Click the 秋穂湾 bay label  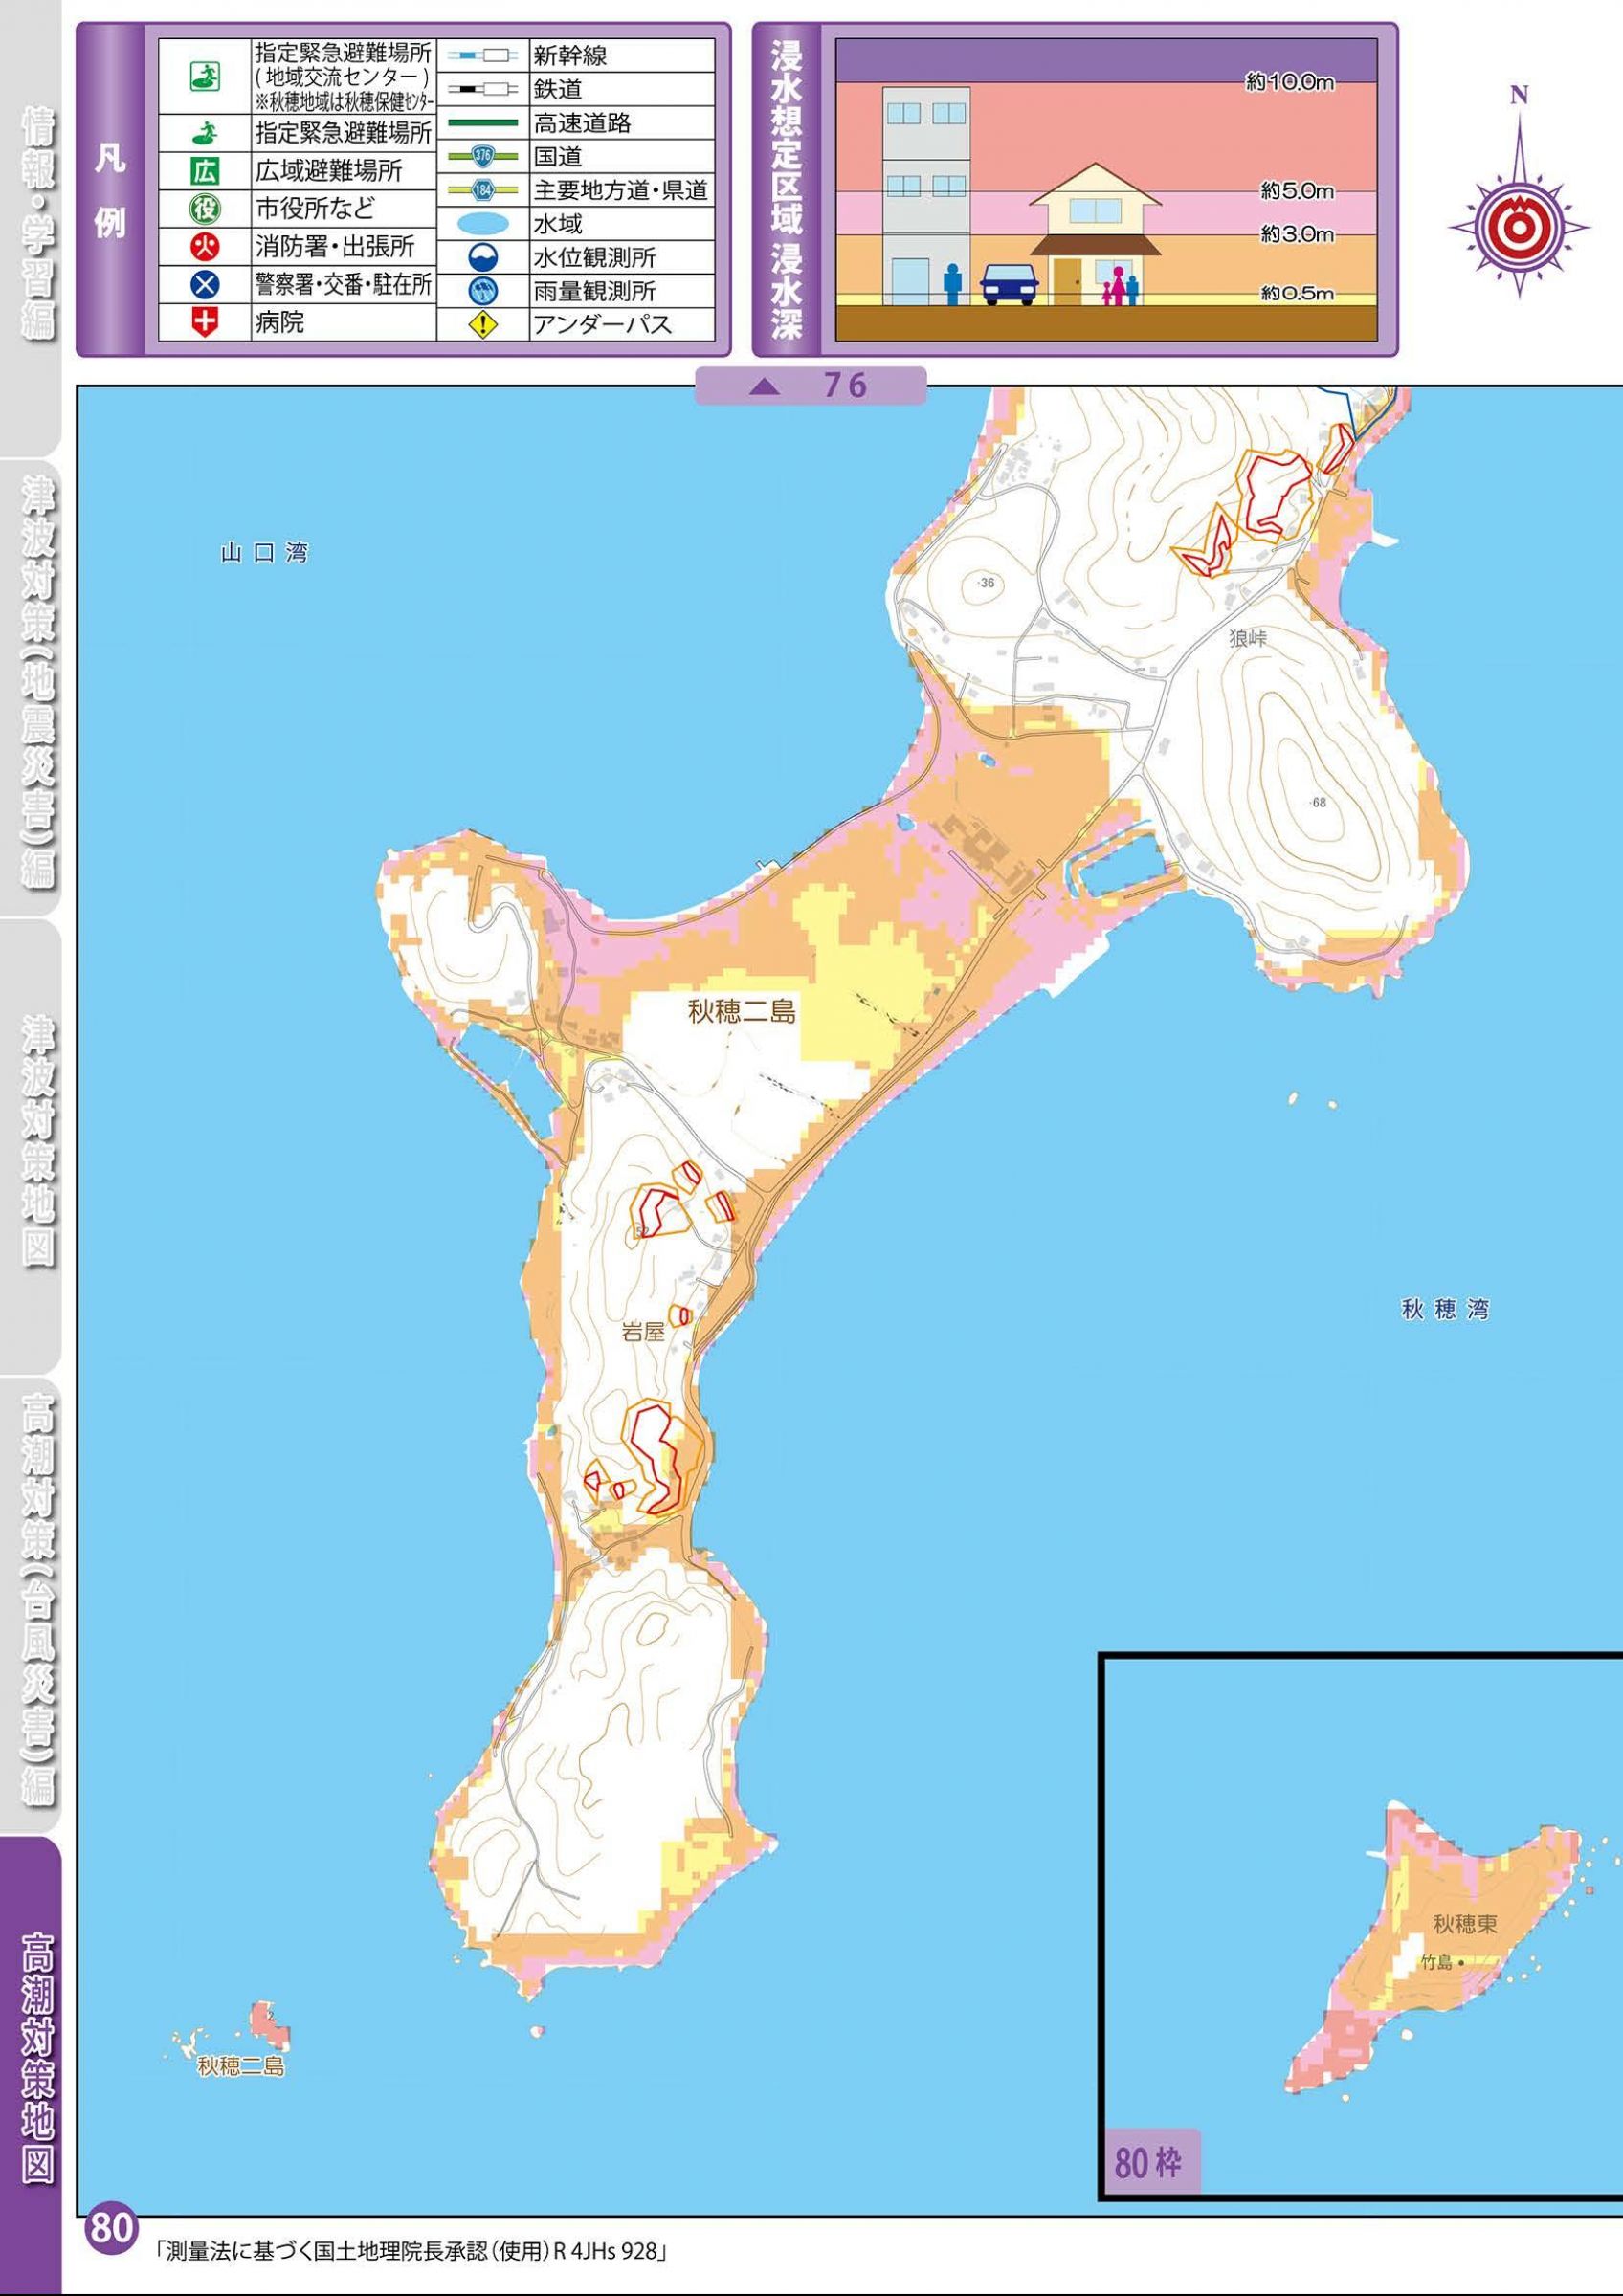click(x=1446, y=1310)
